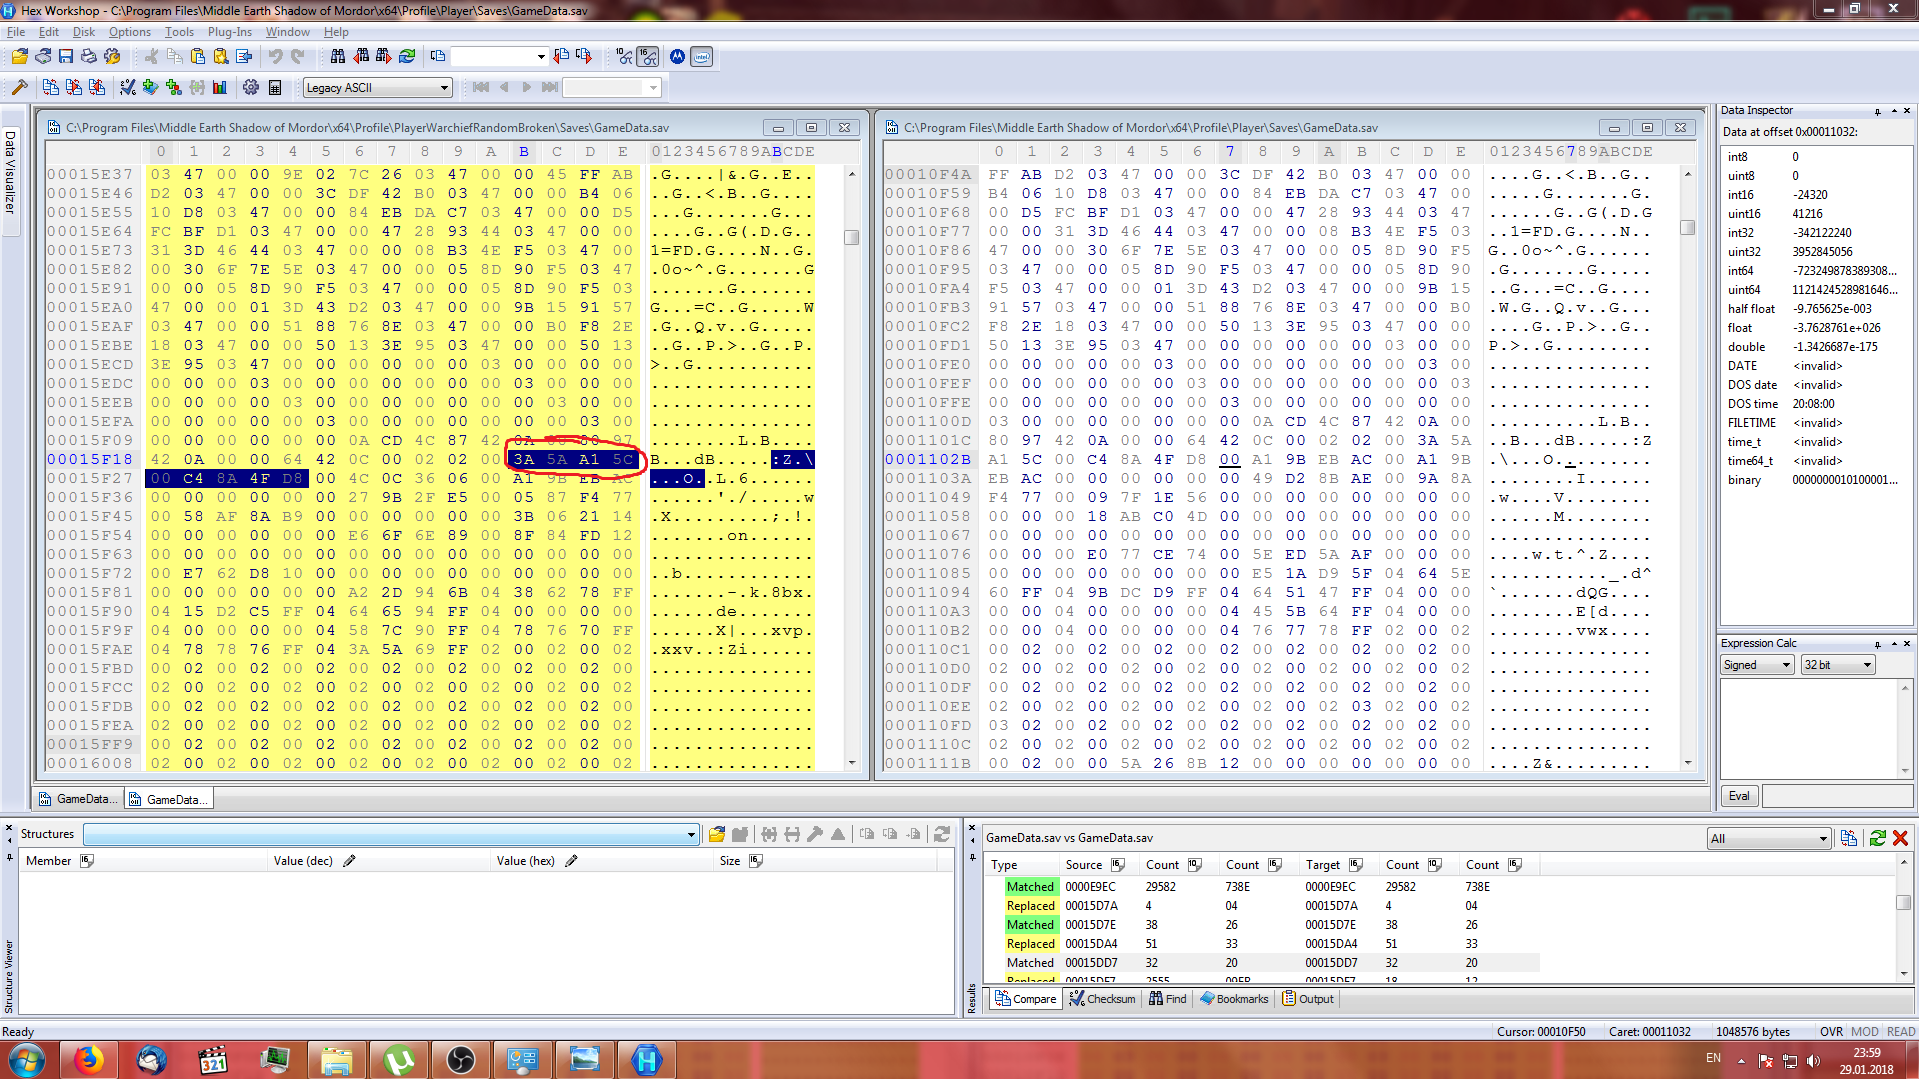Click the Character Distribution bar chart icon
The image size is (1919, 1079).
[220, 88]
